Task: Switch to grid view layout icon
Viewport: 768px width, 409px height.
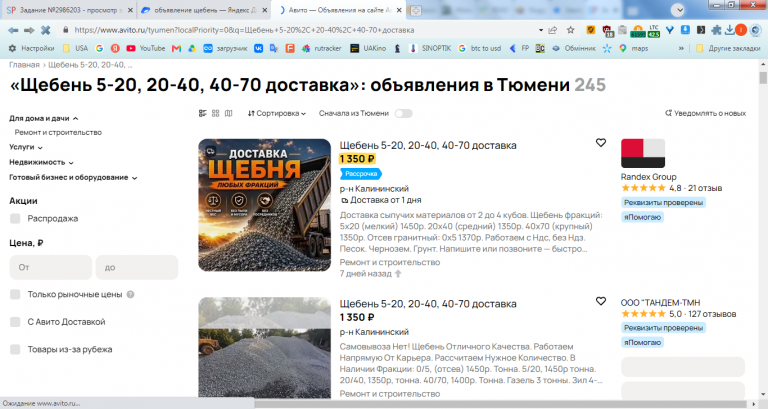Action: pyautogui.click(x=216, y=113)
